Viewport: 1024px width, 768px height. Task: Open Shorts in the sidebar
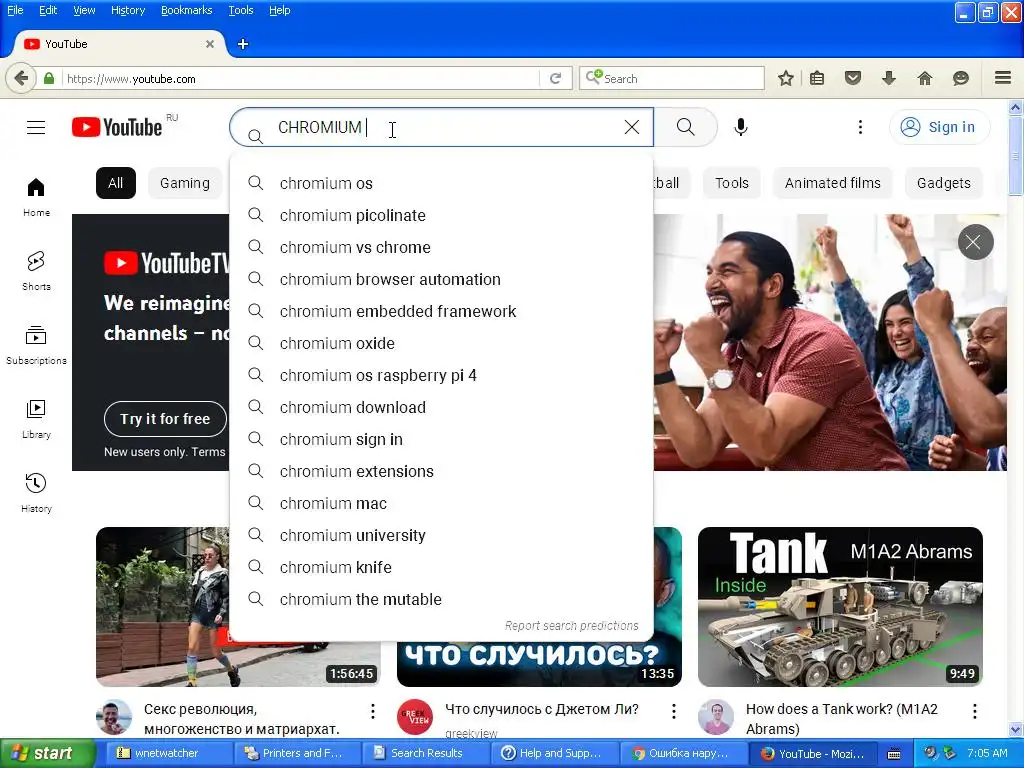(x=36, y=270)
